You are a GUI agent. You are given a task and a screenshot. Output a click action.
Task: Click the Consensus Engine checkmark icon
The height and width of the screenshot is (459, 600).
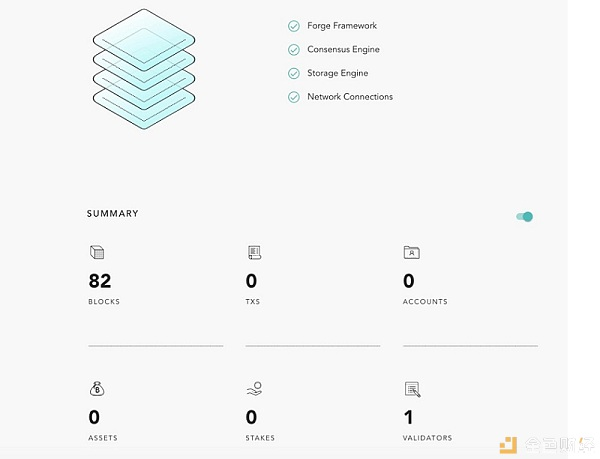coord(293,50)
